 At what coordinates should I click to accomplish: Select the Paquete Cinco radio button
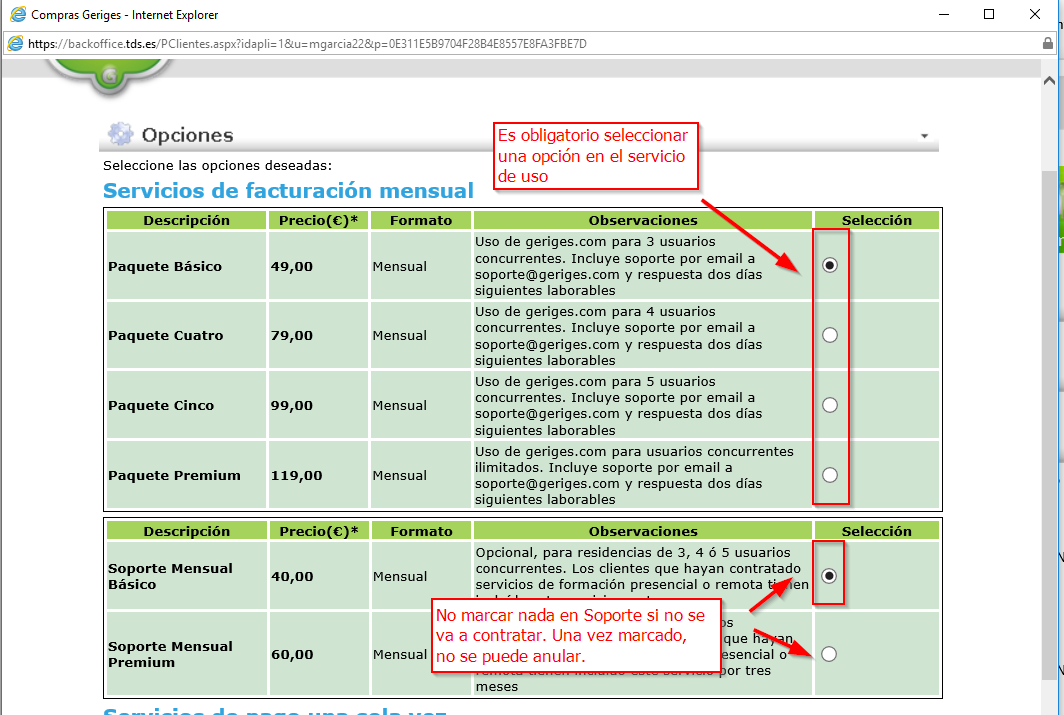click(x=829, y=405)
